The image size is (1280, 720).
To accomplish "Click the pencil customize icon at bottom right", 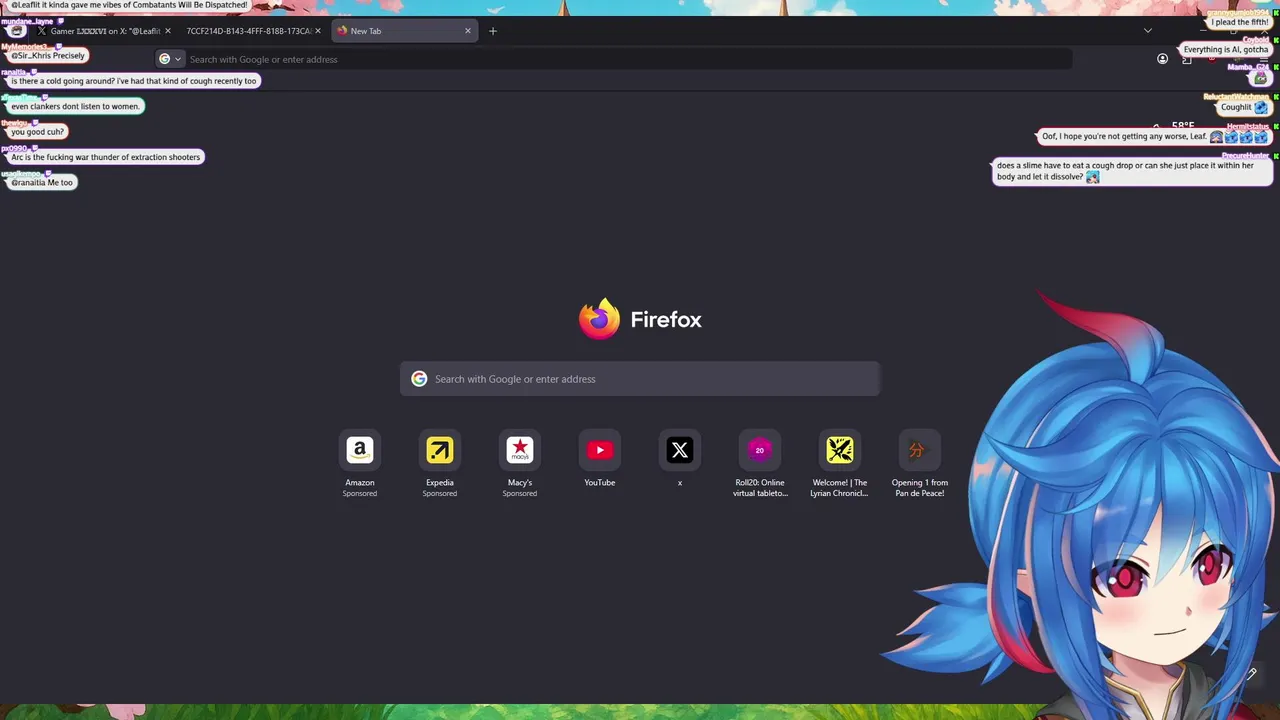I will tap(1251, 674).
